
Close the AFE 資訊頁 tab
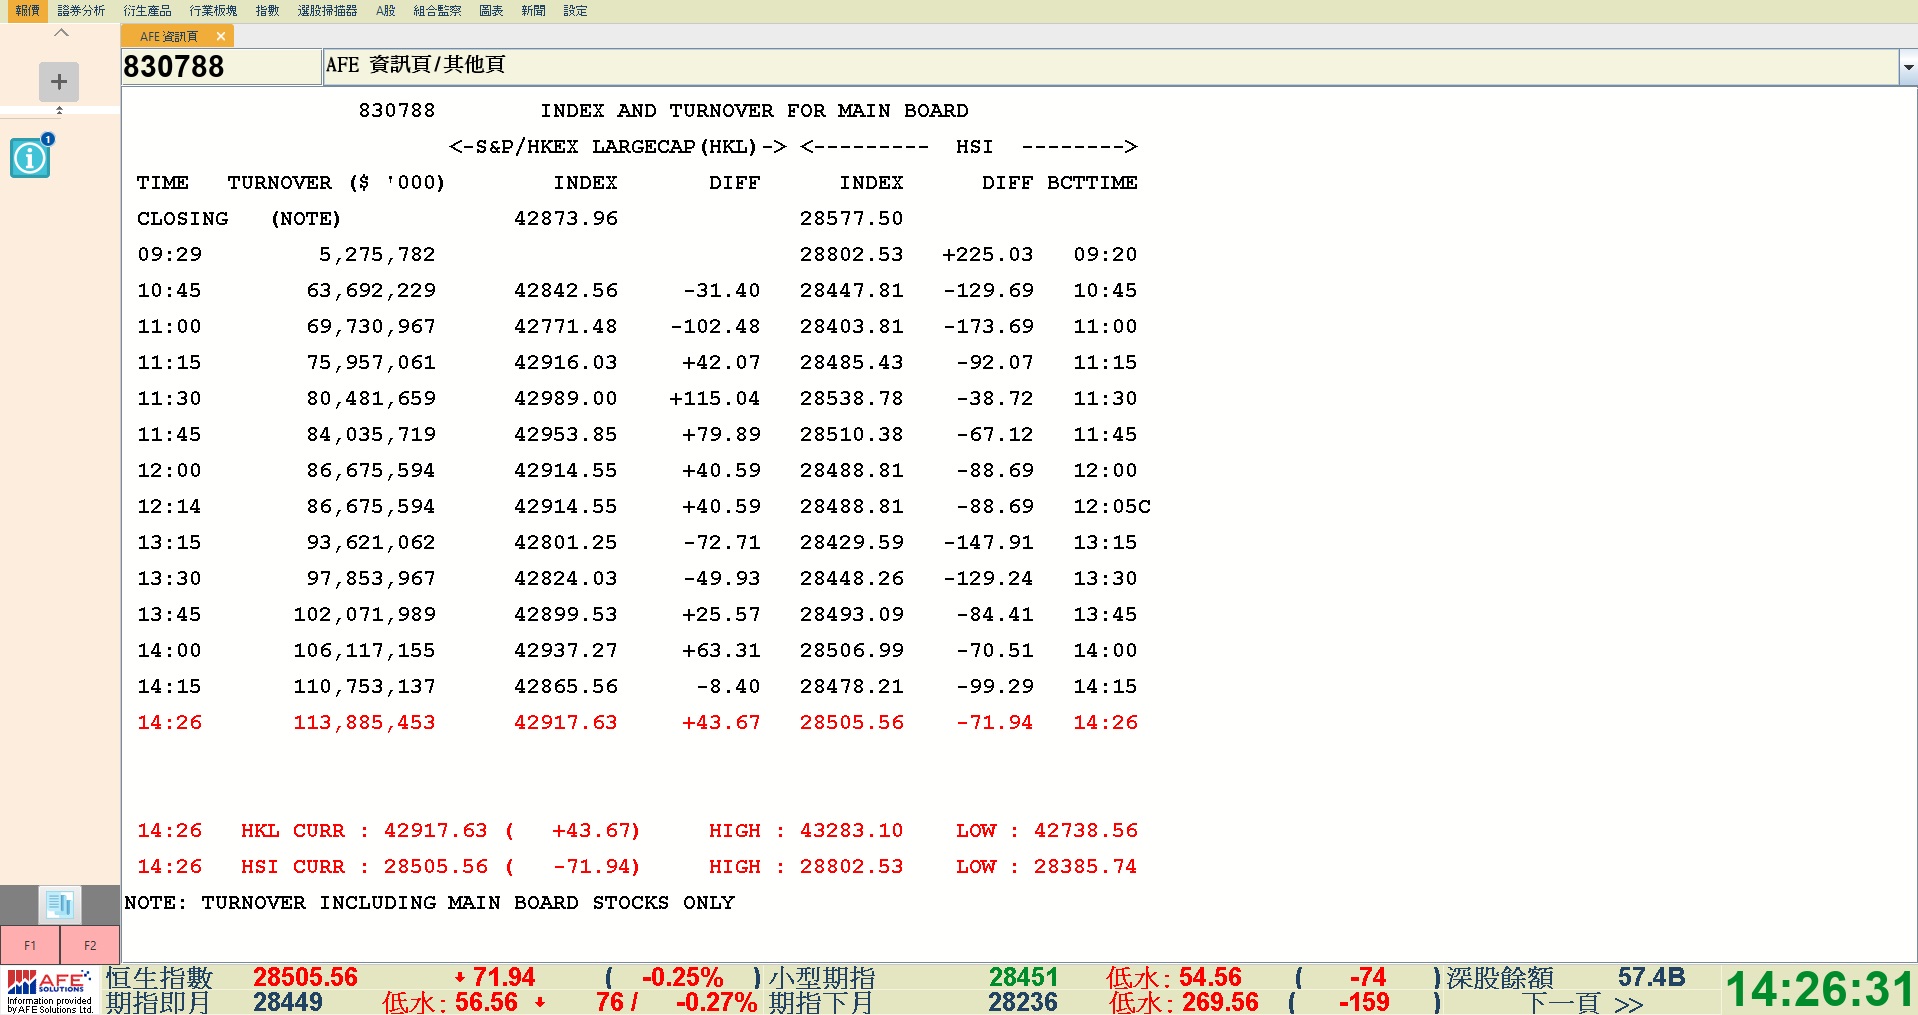221,36
